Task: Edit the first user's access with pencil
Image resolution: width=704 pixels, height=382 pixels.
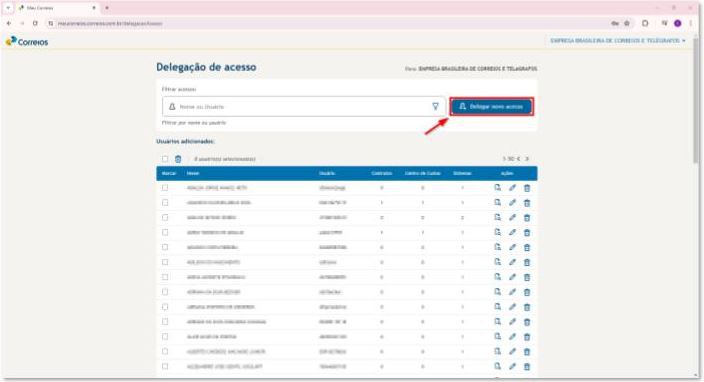Action: tap(512, 188)
